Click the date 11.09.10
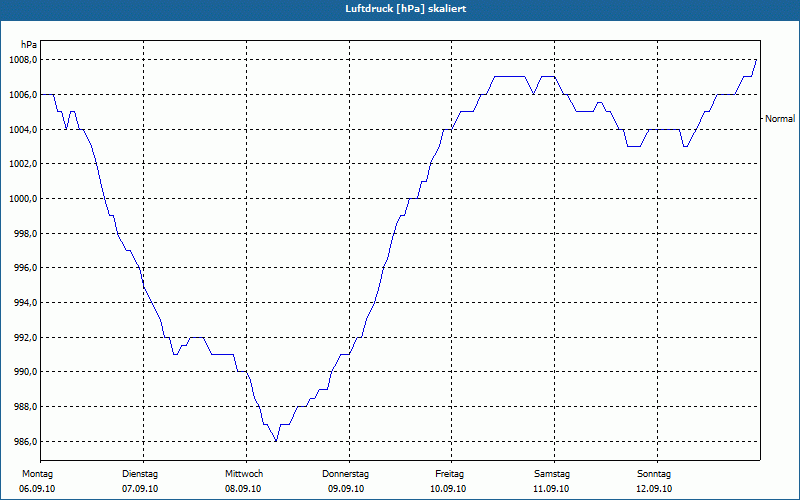800x500 pixels. click(x=551, y=489)
